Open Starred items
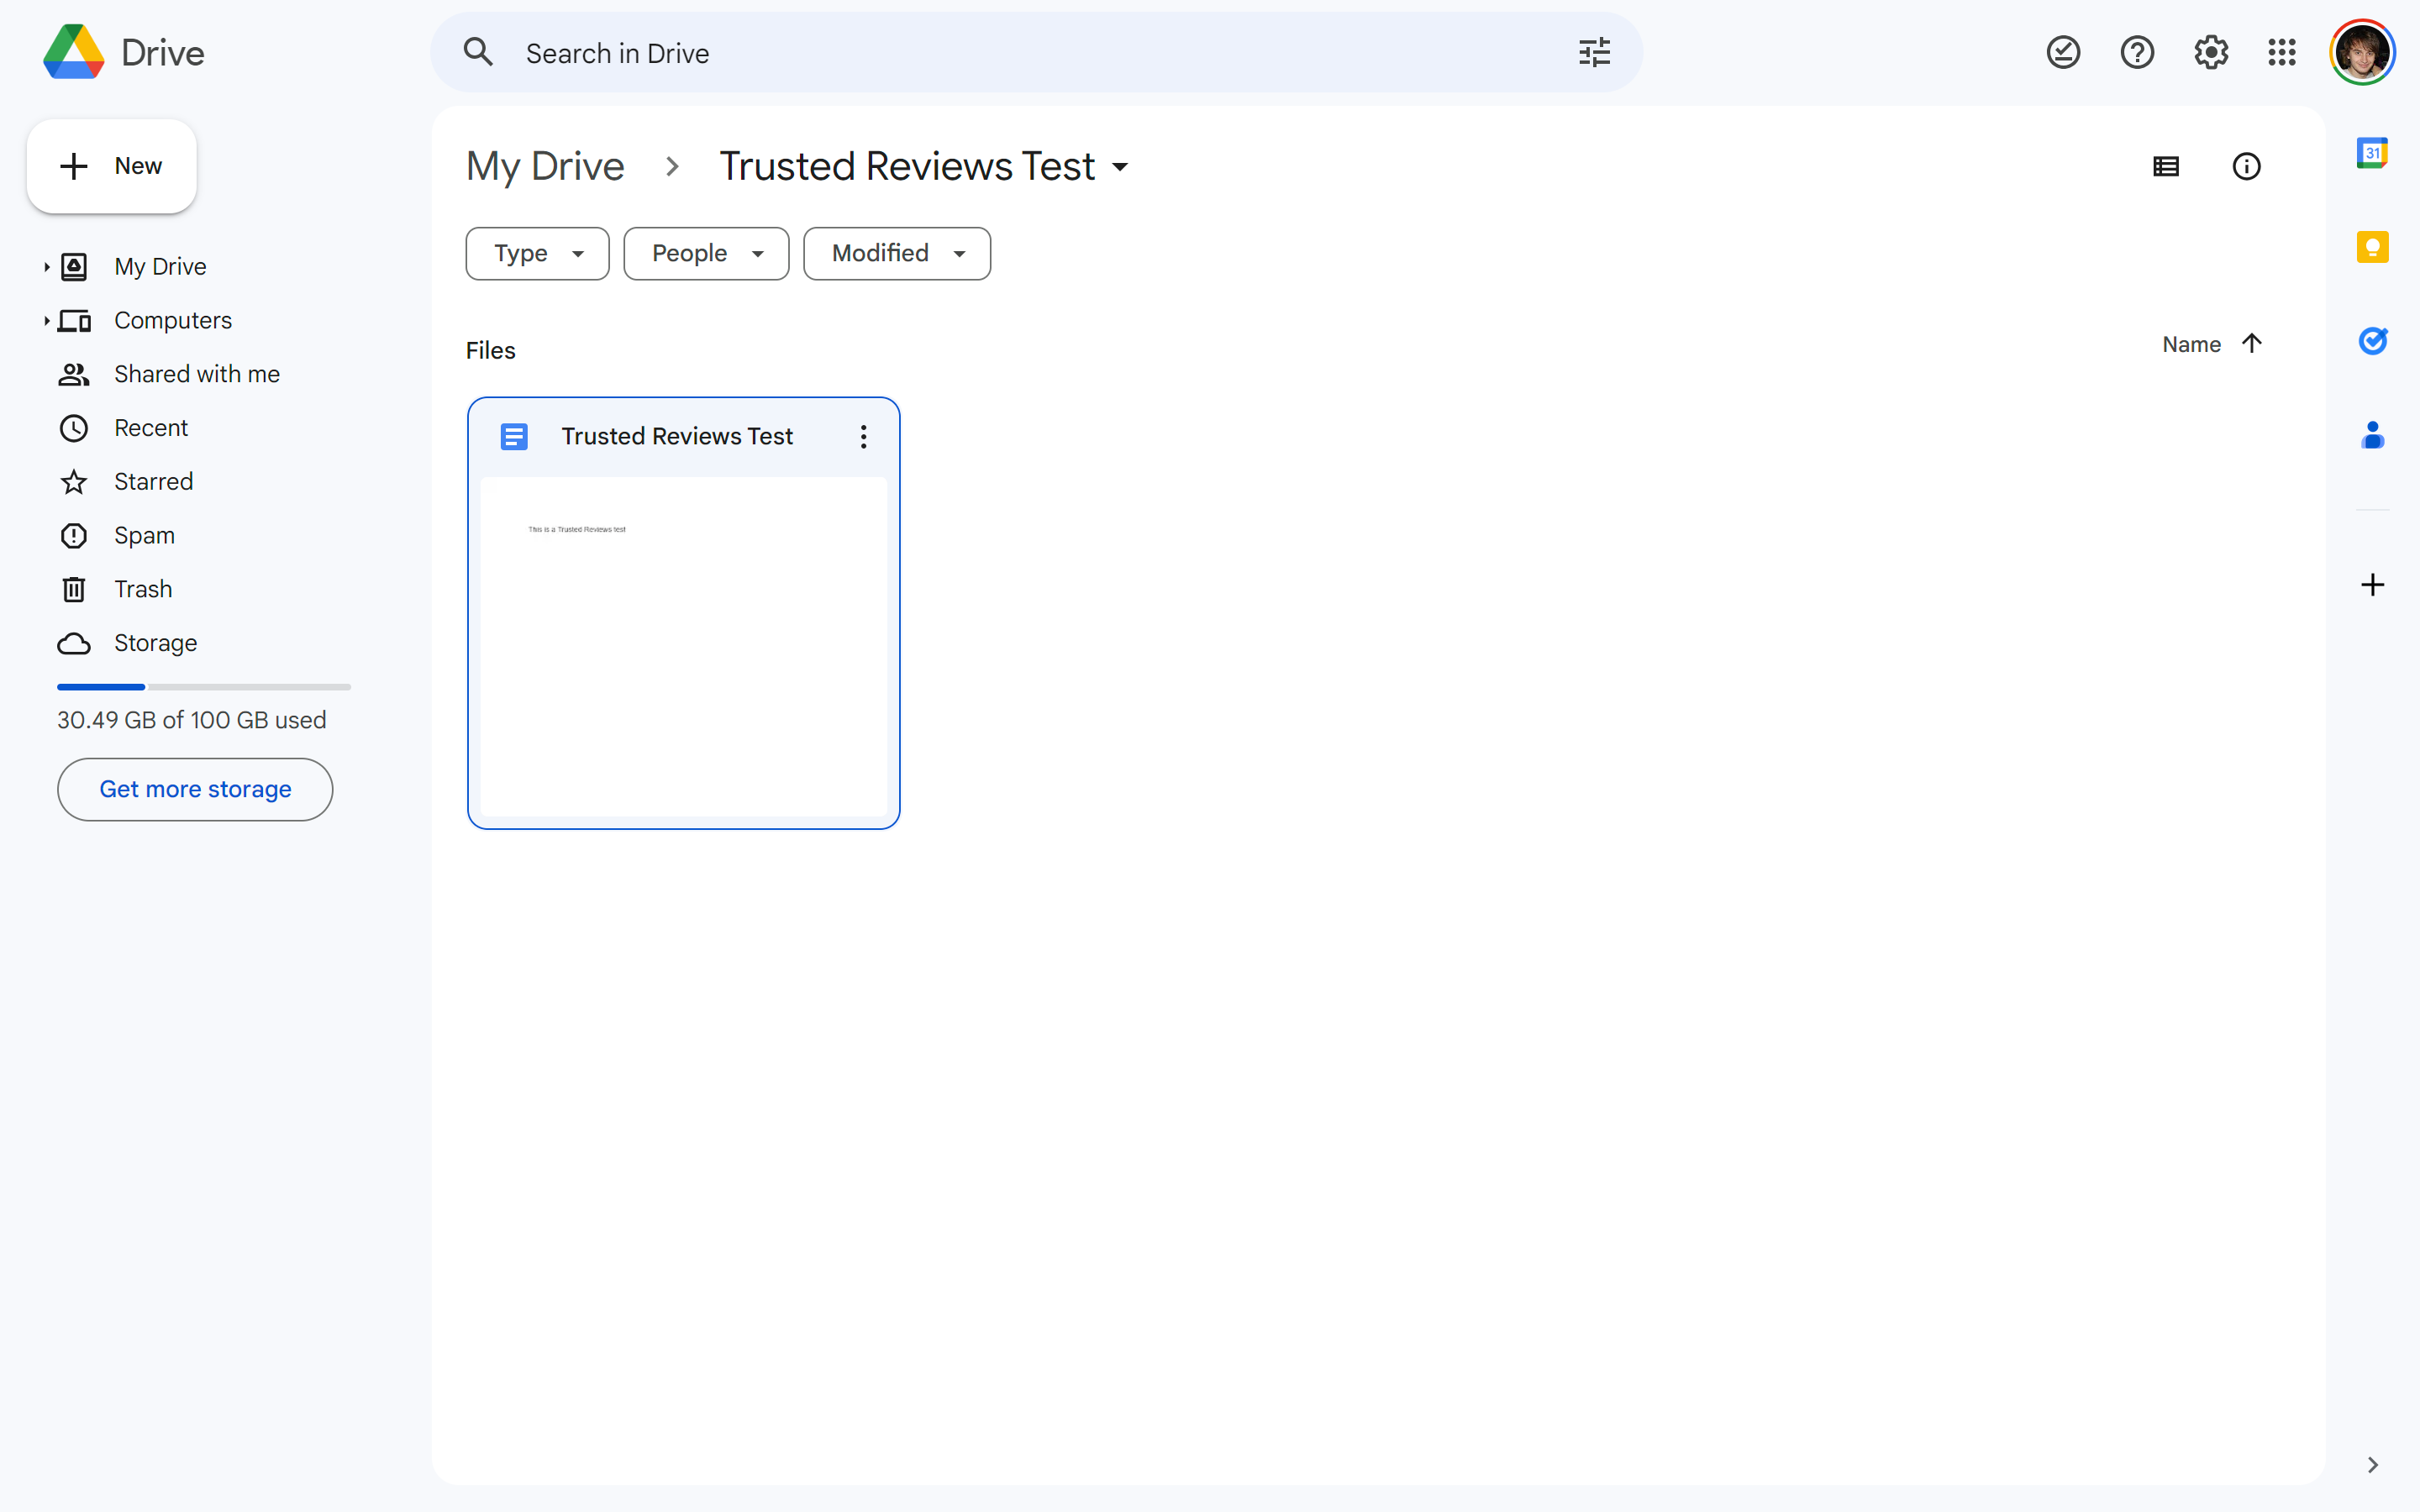The image size is (2420, 1512). 153,482
